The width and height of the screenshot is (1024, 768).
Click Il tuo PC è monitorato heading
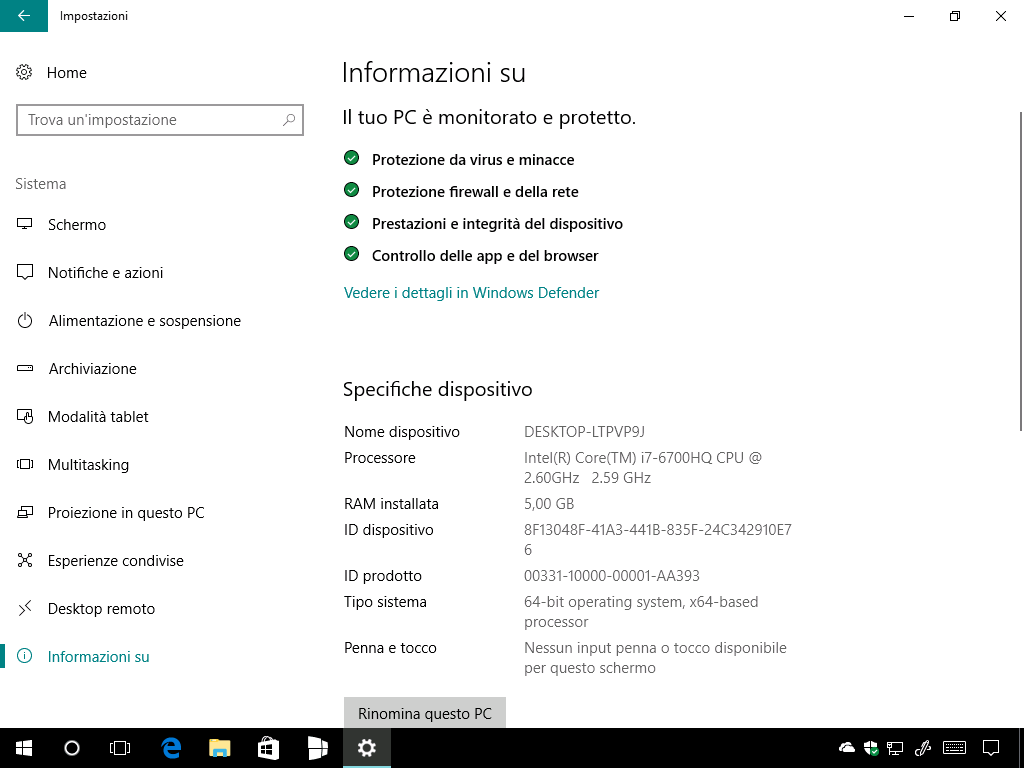(489, 118)
